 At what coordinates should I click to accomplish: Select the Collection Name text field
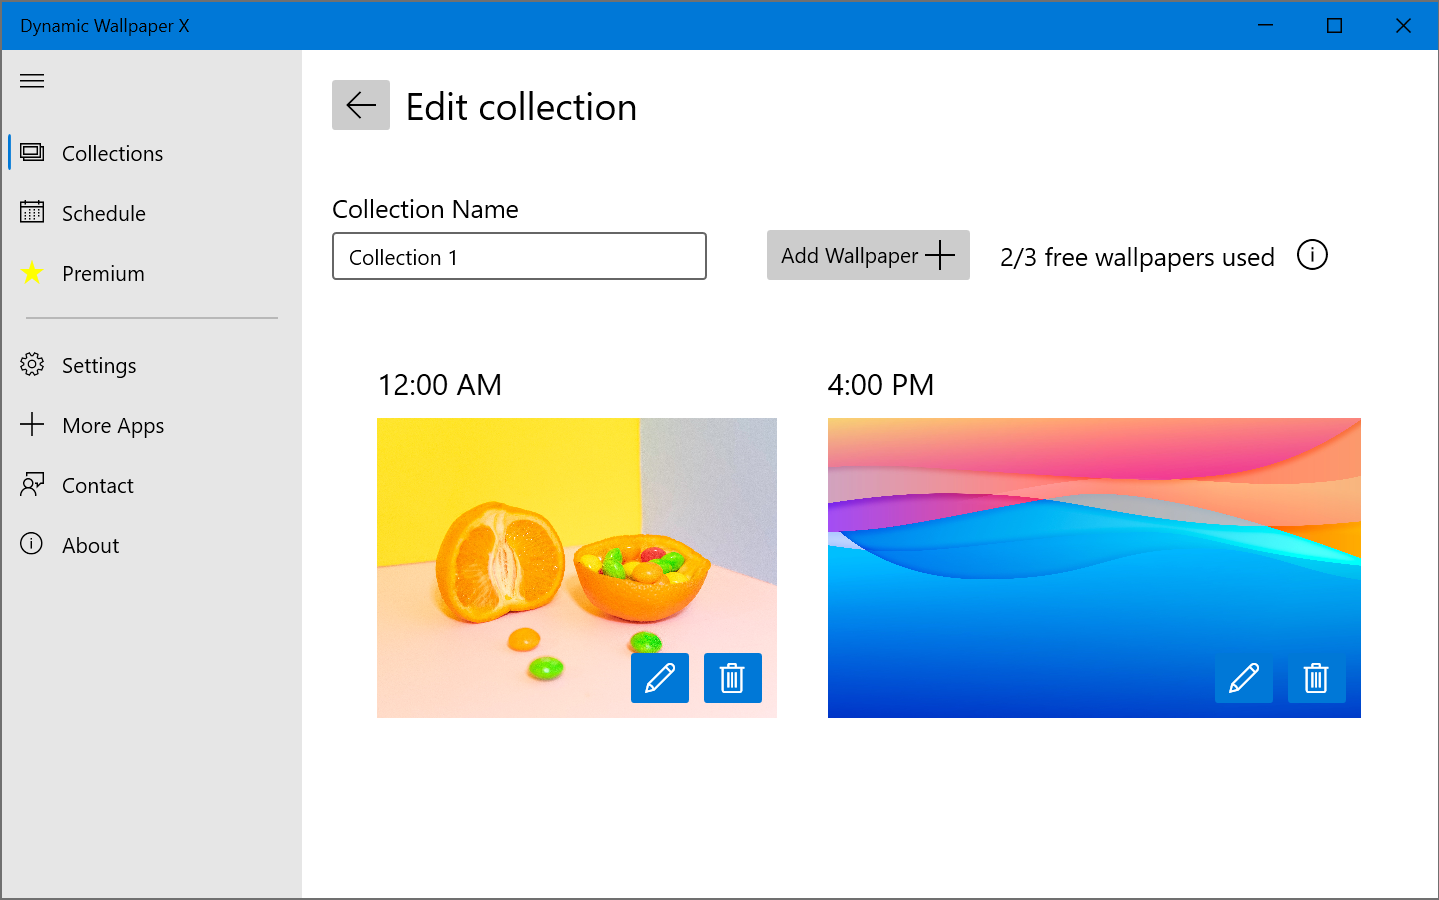[x=519, y=256]
